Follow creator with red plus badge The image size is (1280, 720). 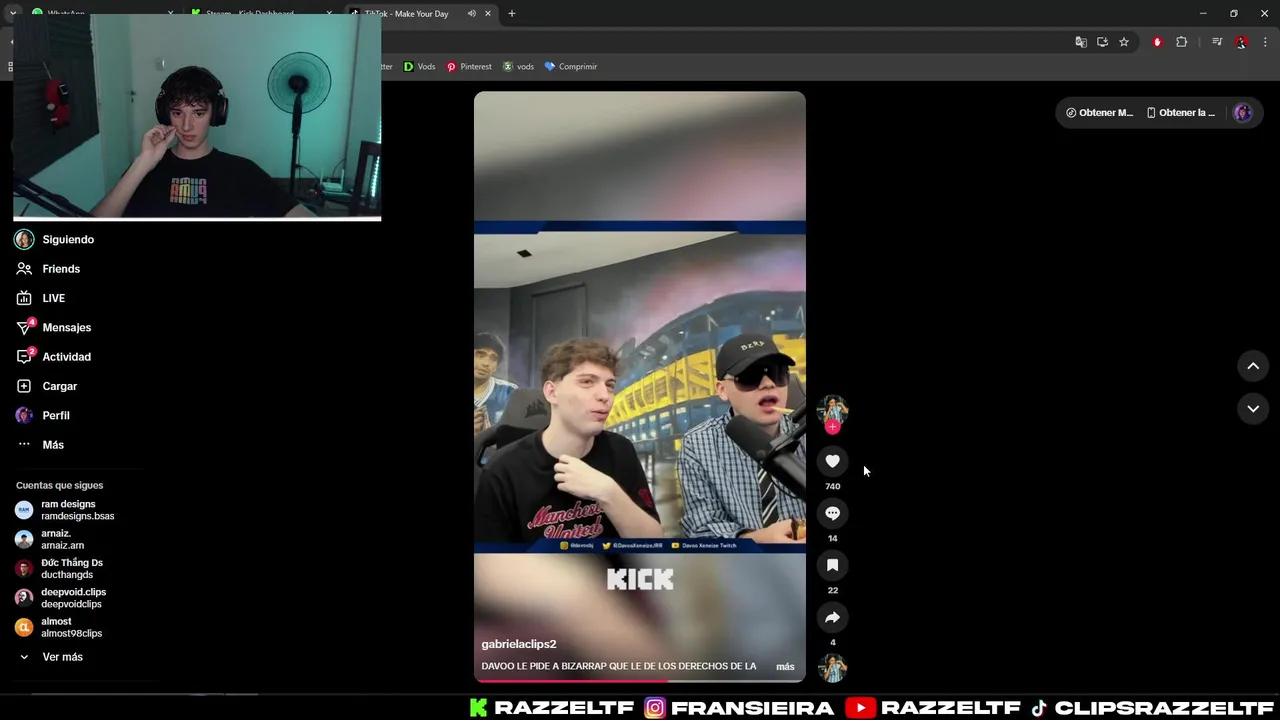click(x=832, y=427)
